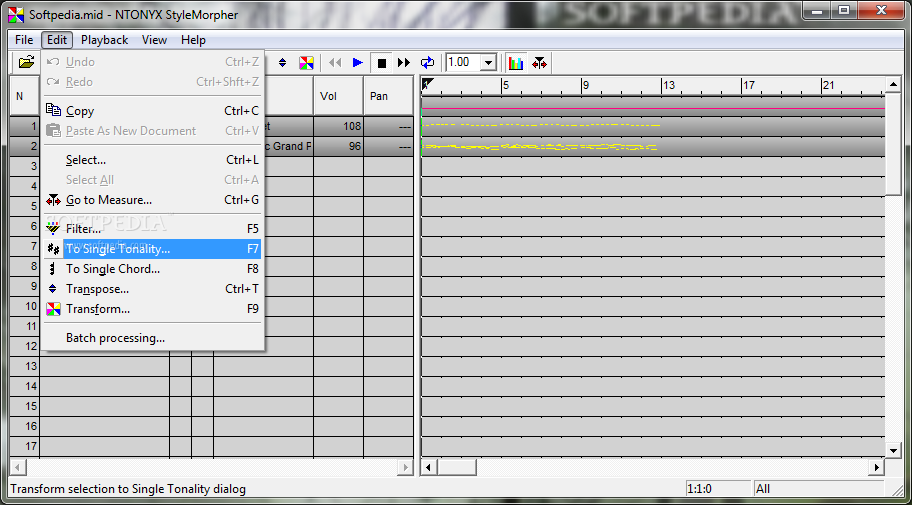This screenshot has width=912, height=505.
Task: Click measure 17 on the timeline ruler
Action: pos(749,86)
